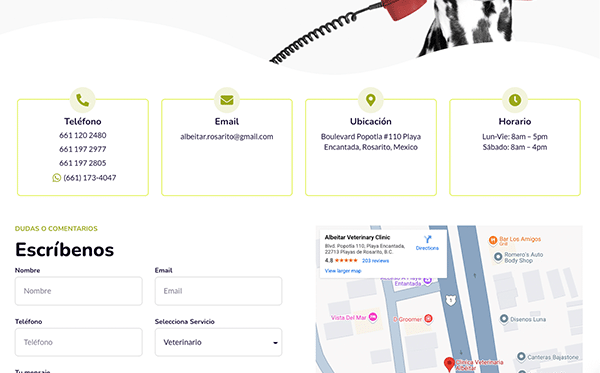Click into the Teléfono input field

tap(79, 342)
